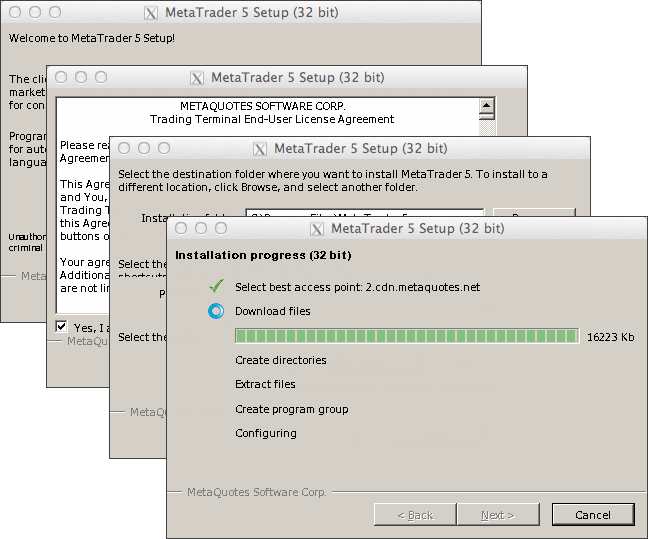648x539 pixels.
Task: Click Cancel in the installation progress window
Action: (x=593, y=515)
